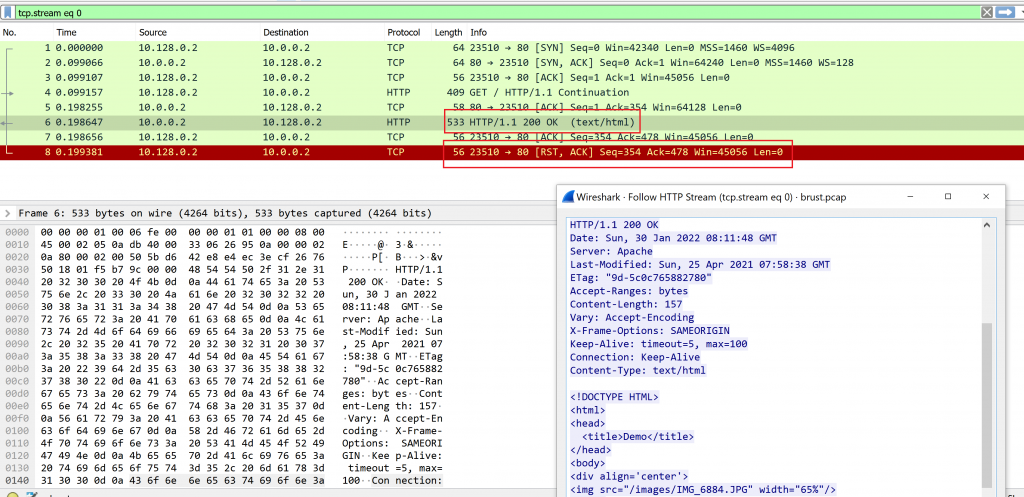Sort by the Info column header
This screenshot has width=1024, height=497.
point(479,32)
